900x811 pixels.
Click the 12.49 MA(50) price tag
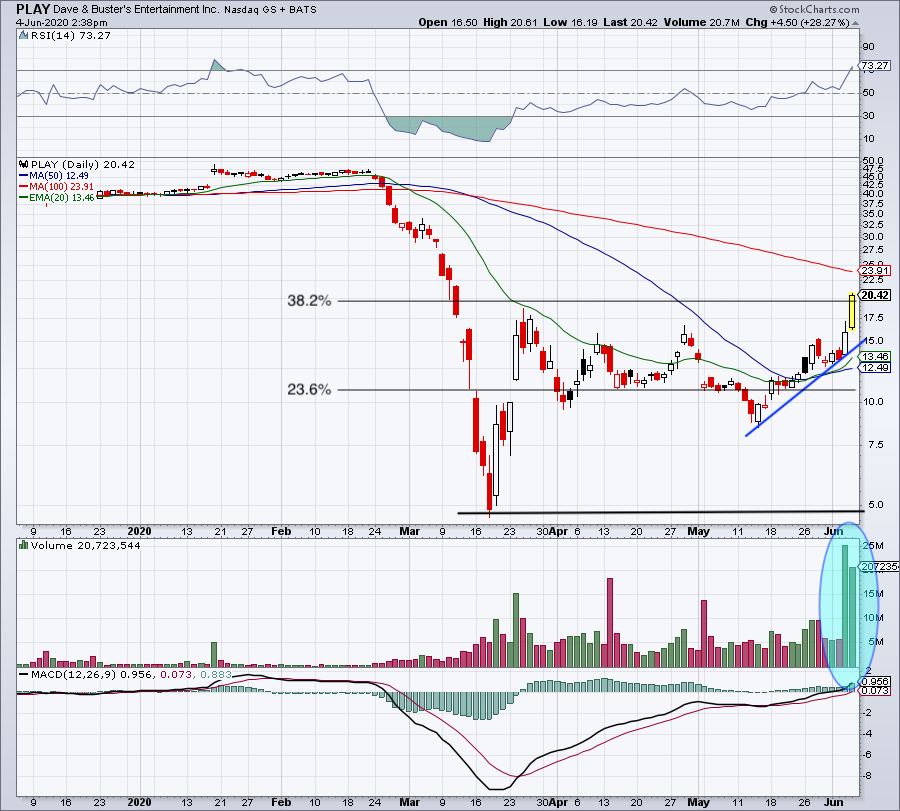tap(874, 367)
